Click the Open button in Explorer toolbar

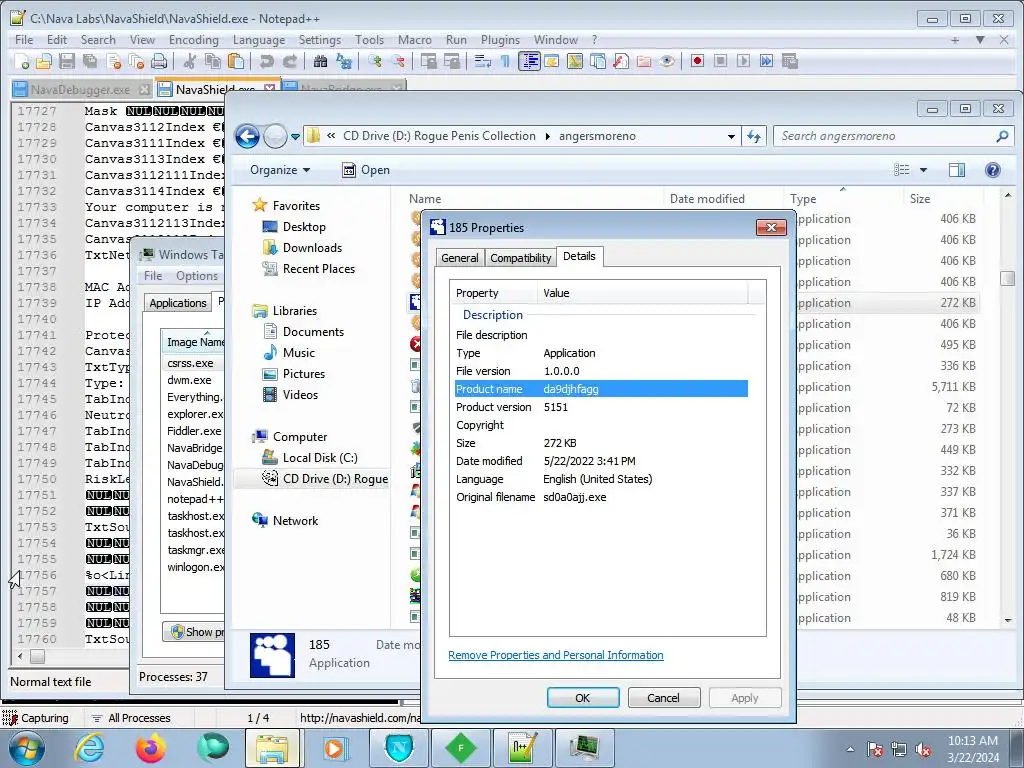(366, 170)
